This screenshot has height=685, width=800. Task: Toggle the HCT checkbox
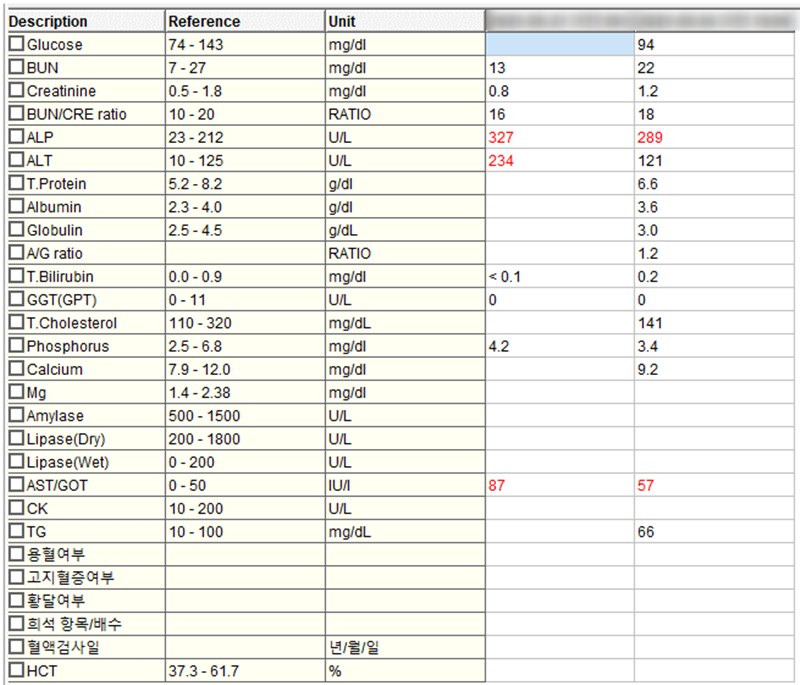coord(16,671)
